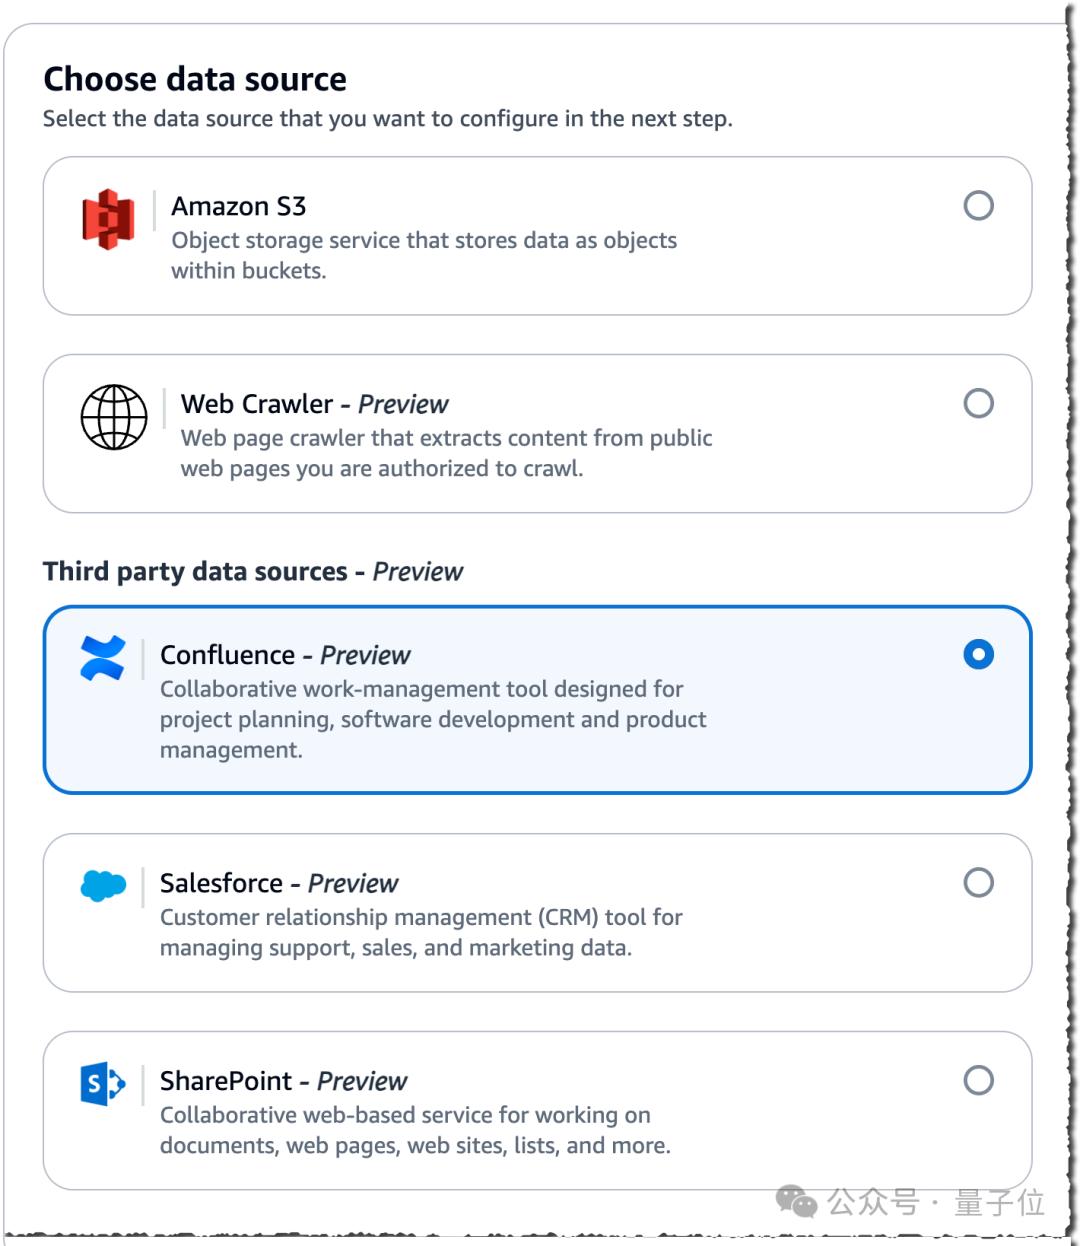Click the Amazon S3 object storage description
Screen dimensions: 1080x1246
point(424,255)
